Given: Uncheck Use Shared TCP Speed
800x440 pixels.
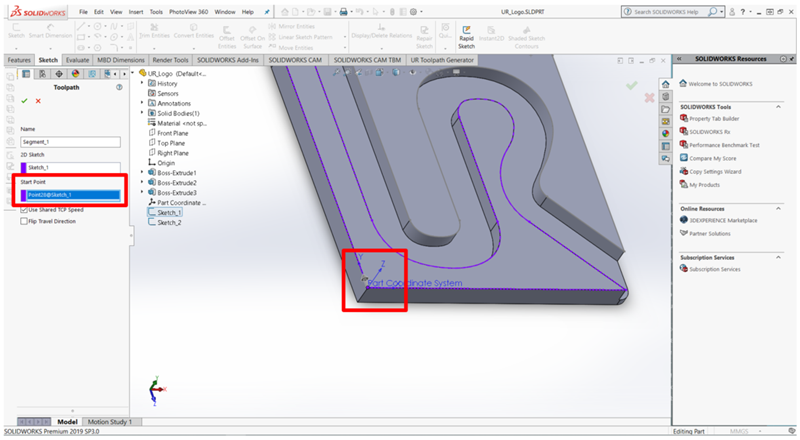Looking at the screenshot, I should click(24, 210).
